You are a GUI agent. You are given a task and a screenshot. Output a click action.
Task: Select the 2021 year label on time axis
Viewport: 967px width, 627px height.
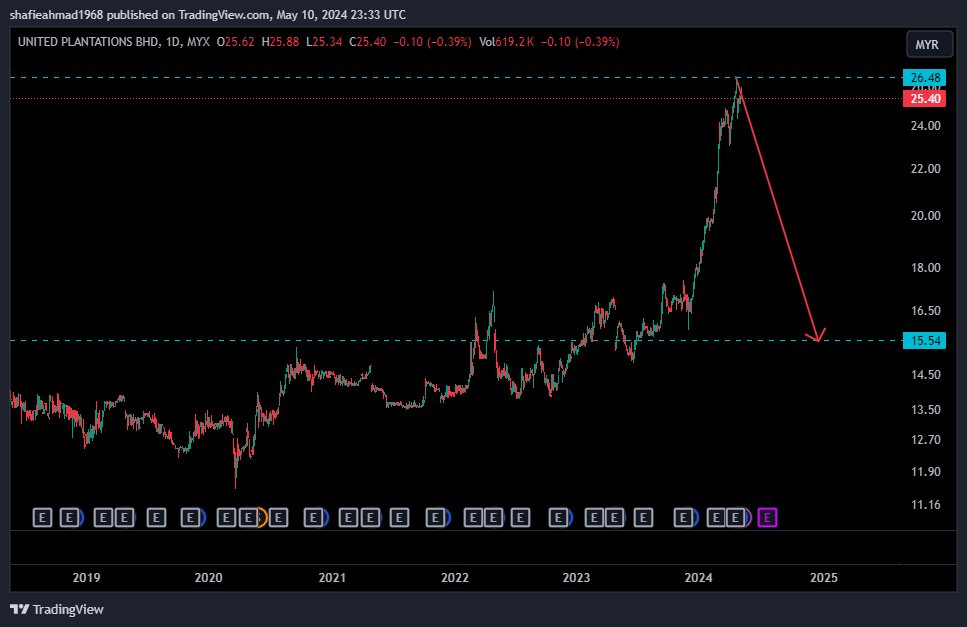332,578
